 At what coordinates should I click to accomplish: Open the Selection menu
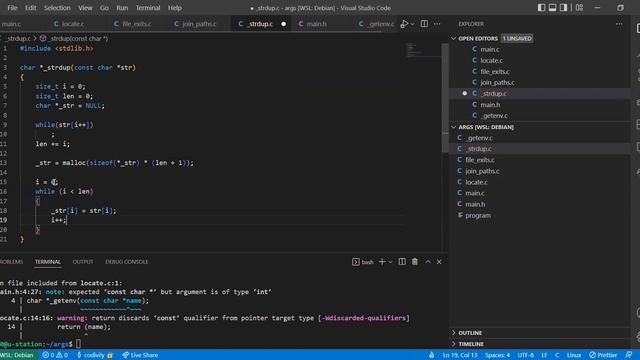click(x=57, y=8)
